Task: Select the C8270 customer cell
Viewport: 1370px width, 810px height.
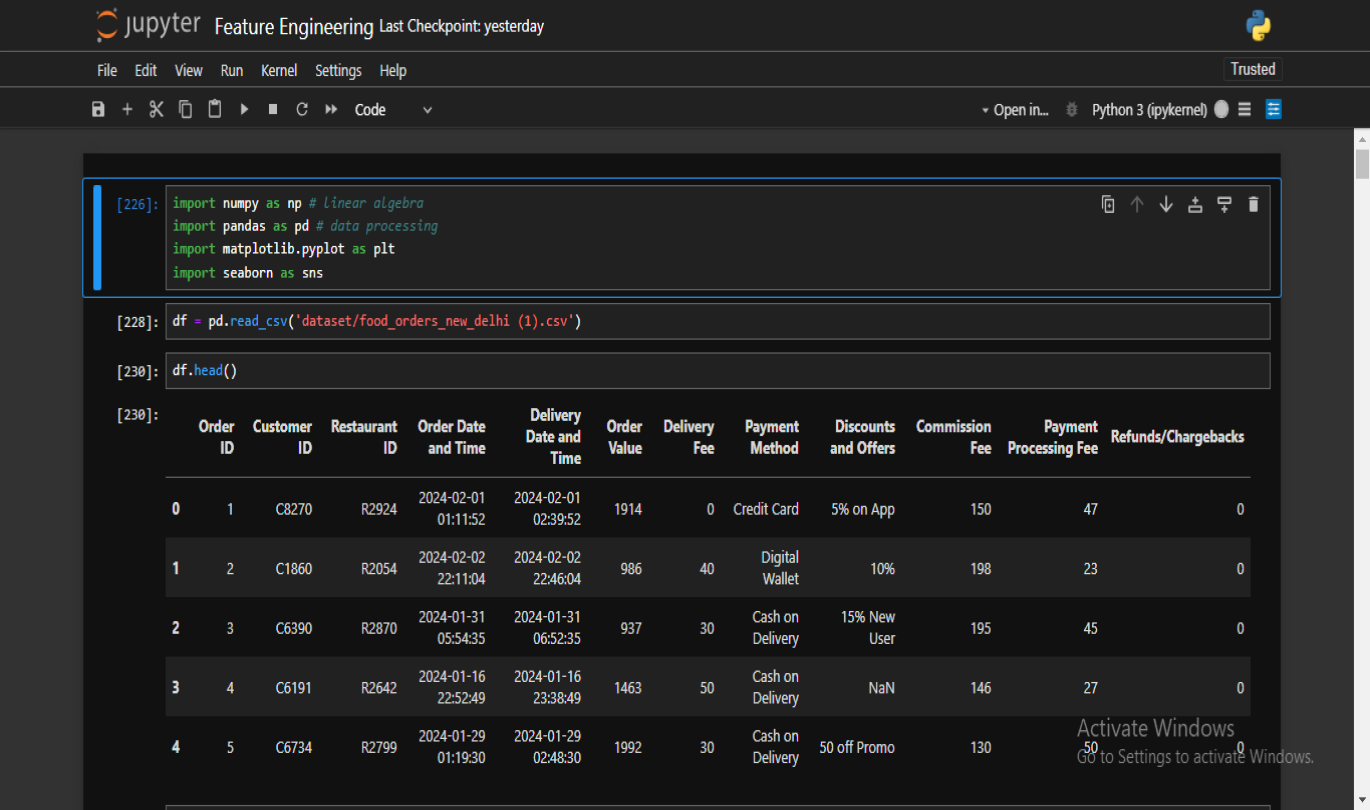Action: click(x=294, y=509)
